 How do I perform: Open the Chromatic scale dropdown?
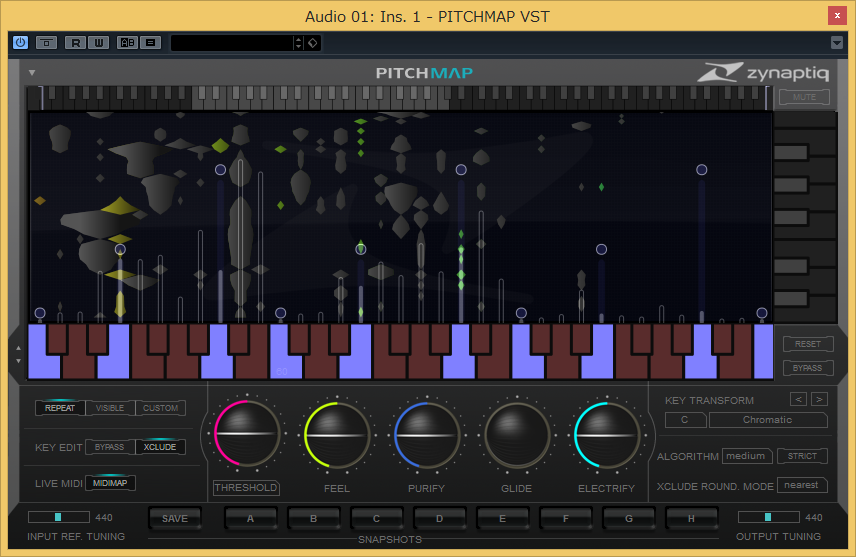tap(768, 420)
